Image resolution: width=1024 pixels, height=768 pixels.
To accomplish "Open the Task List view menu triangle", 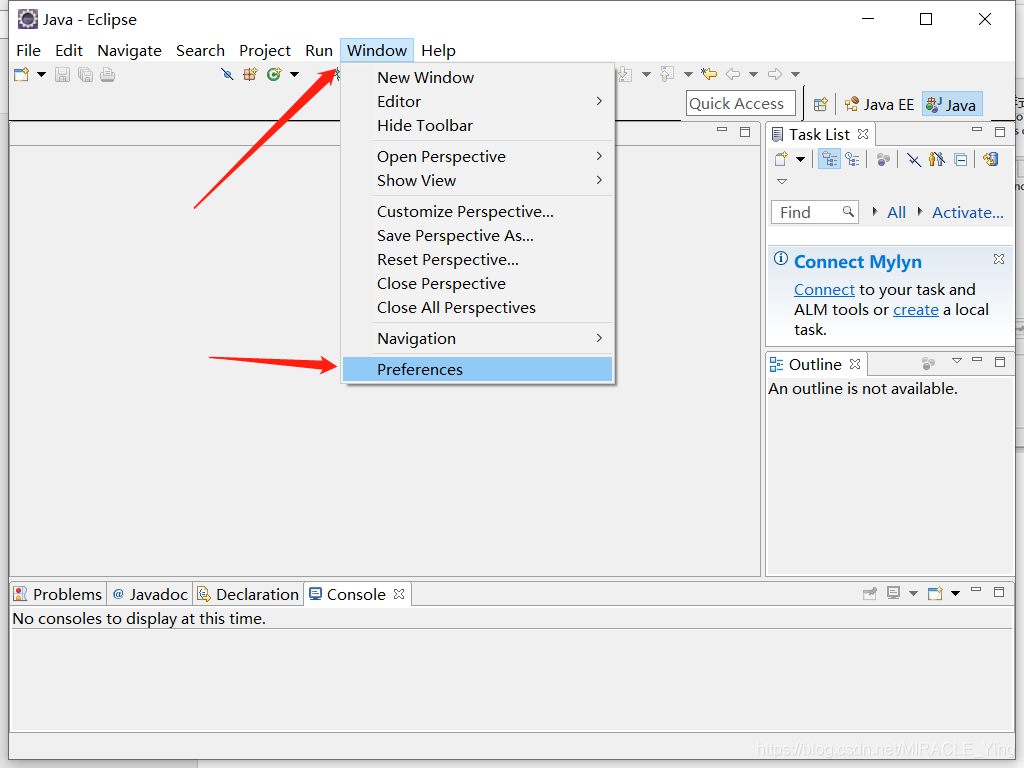I will click(x=782, y=182).
